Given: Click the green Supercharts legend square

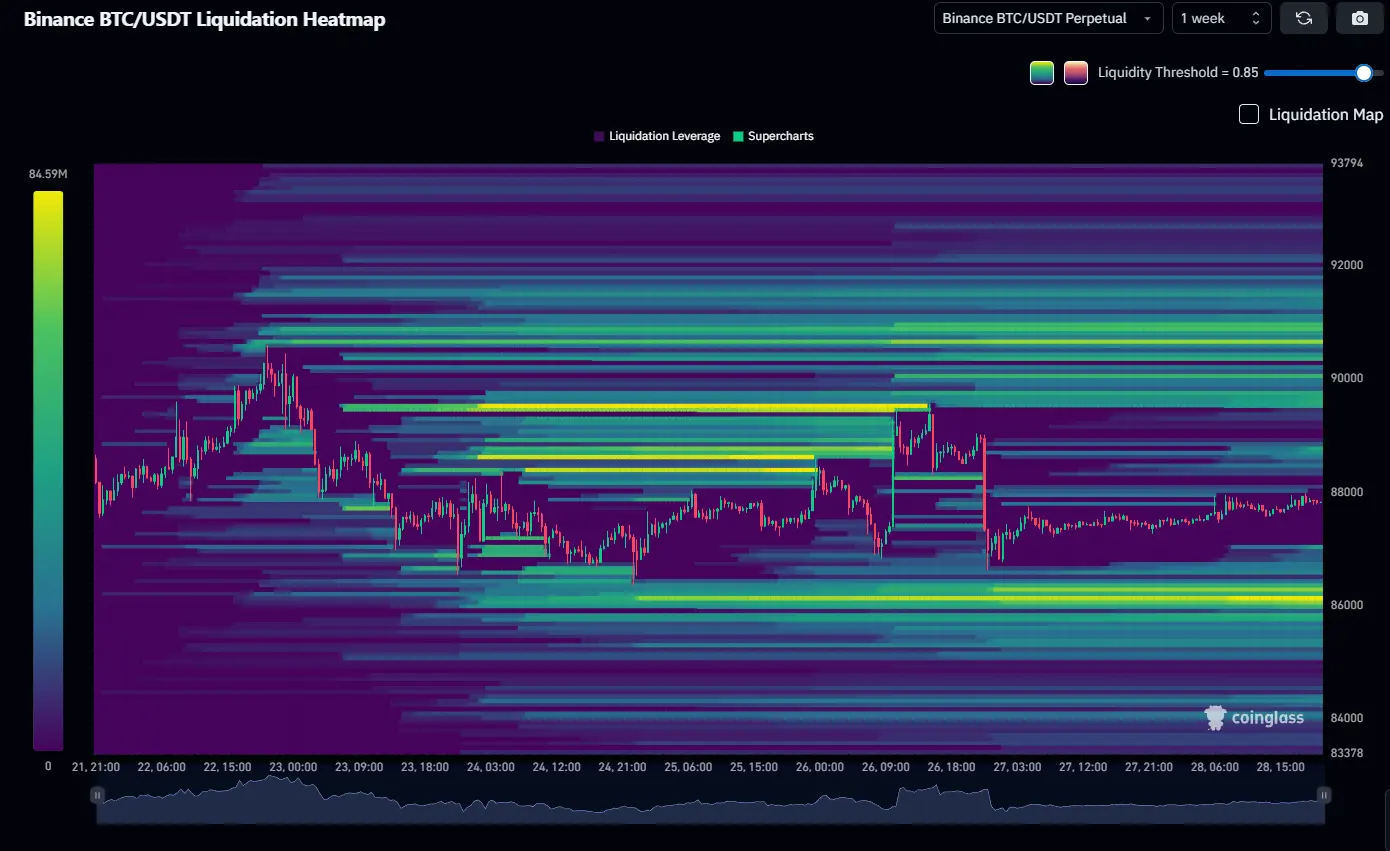Looking at the screenshot, I should [x=738, y=136].
